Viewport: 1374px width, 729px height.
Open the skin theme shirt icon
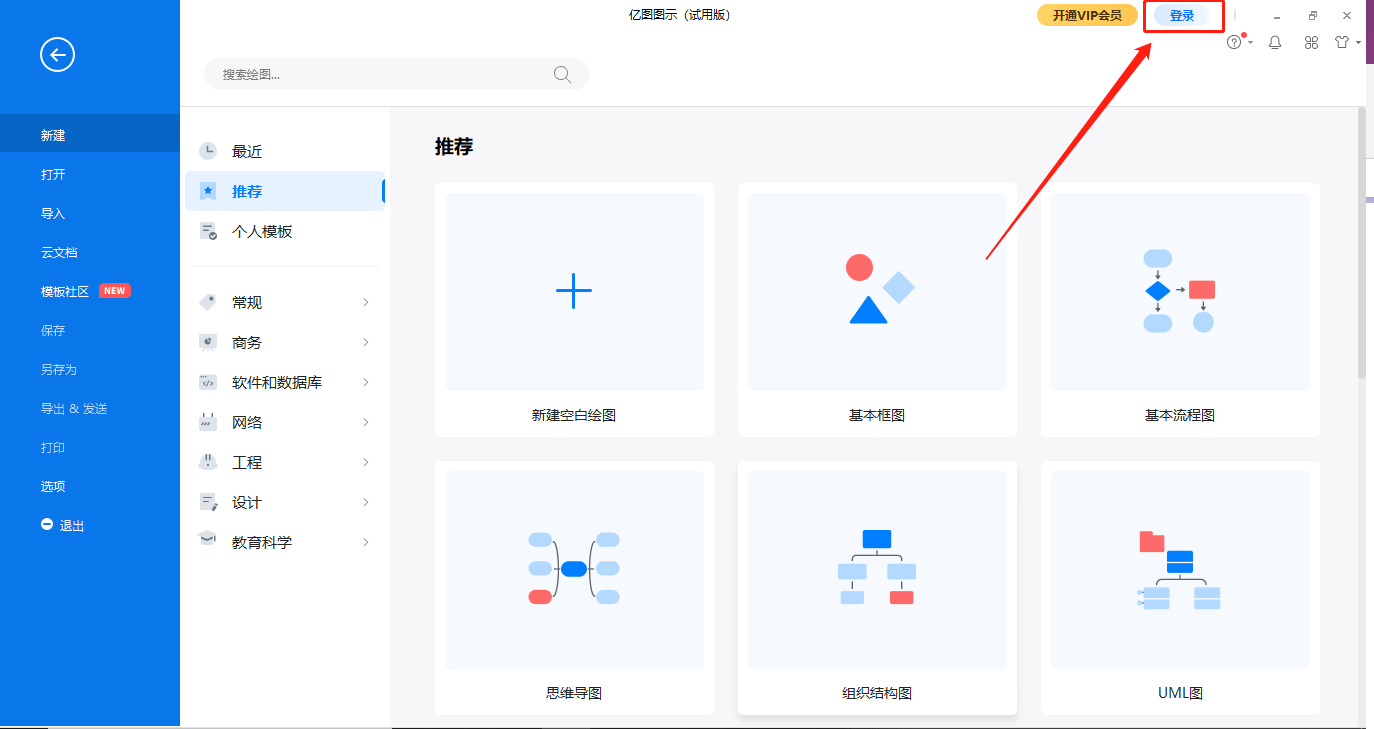pos(1343,43)
